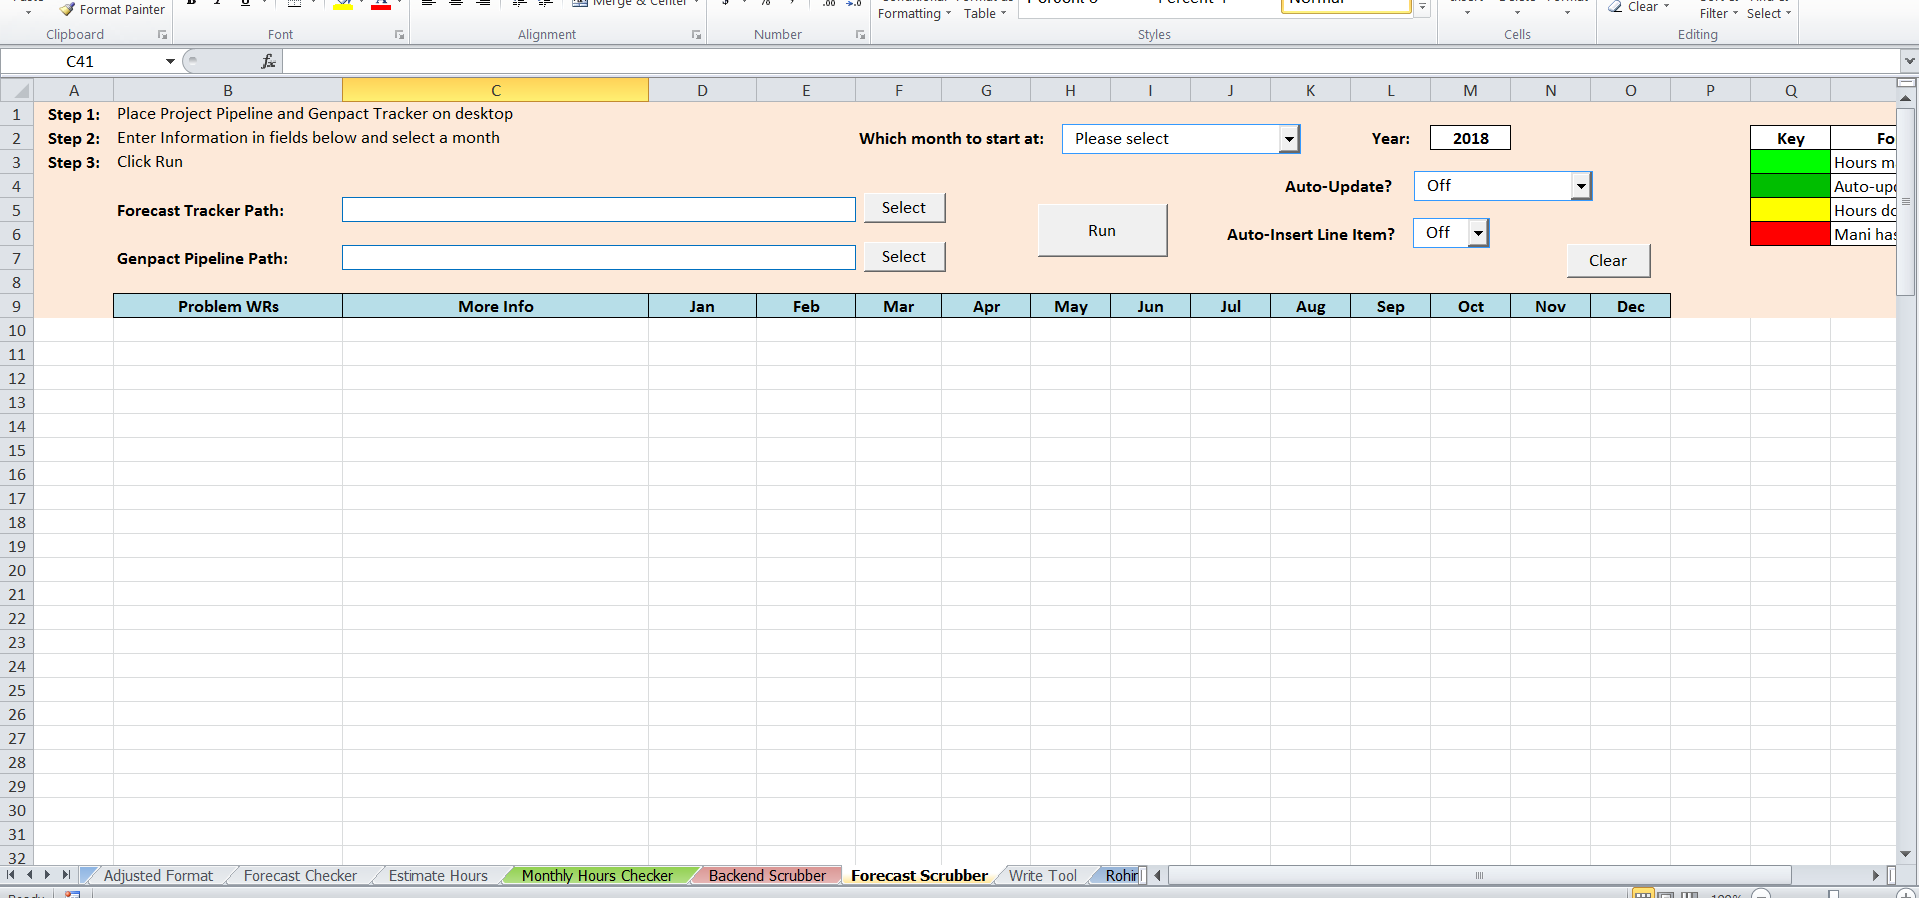The width and height of the screenshot is (1919, 898).
Task: Switch to the Forecast Checker sheet tab
Action: tap(300, 876)
